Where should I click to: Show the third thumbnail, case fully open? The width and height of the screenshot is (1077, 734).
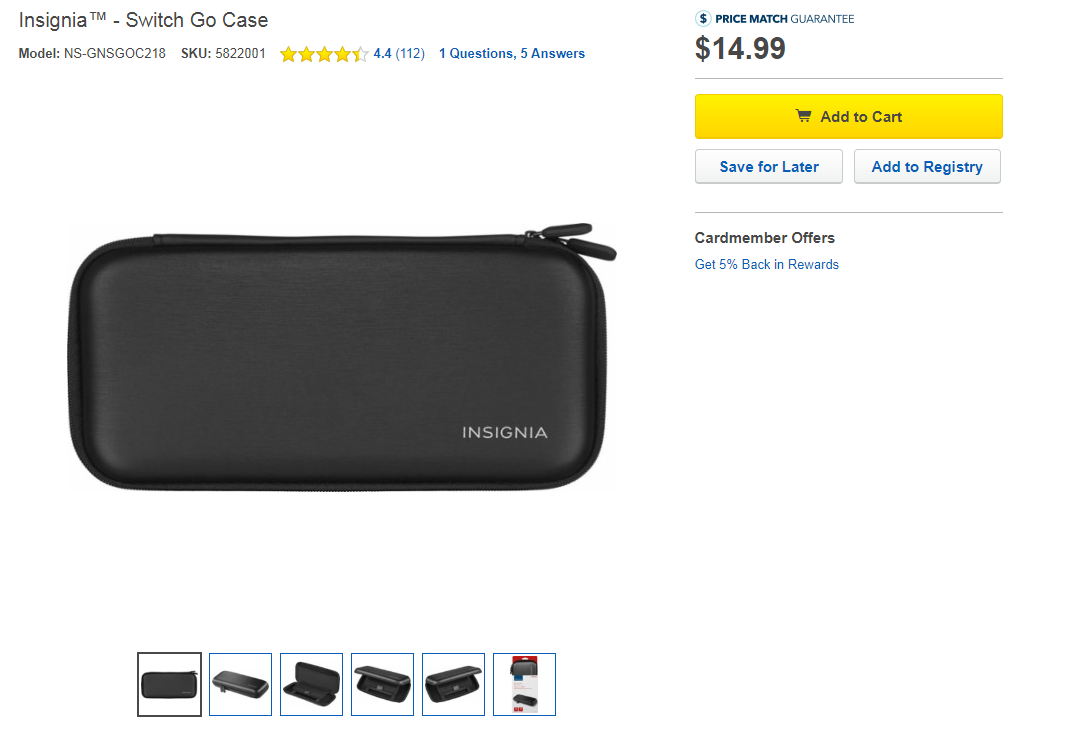[x=311, y=685]
